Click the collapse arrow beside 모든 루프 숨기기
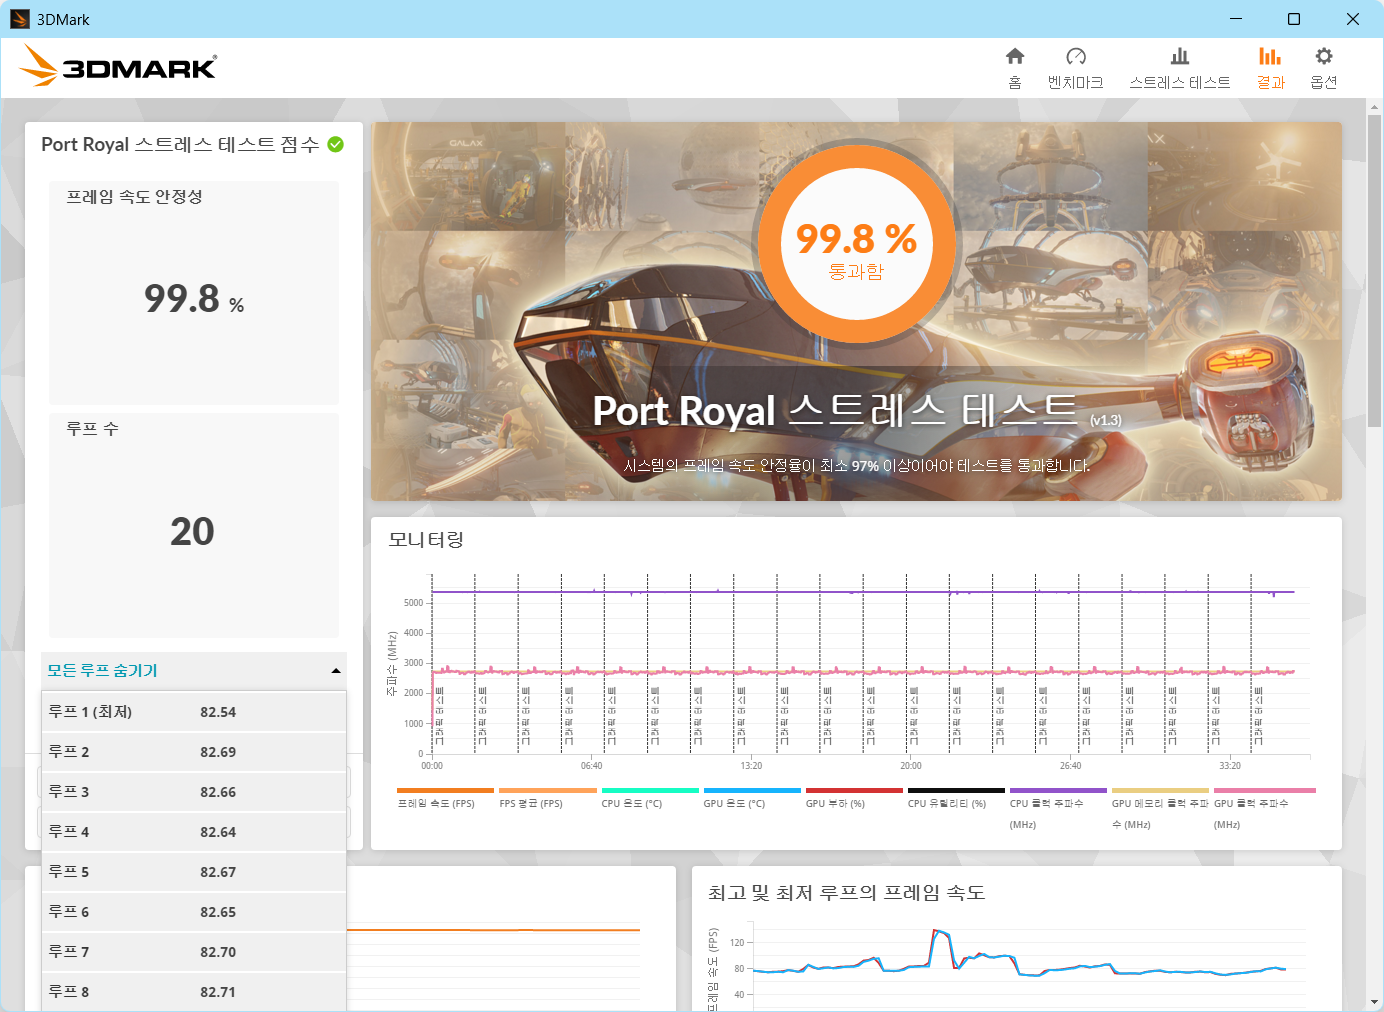Viewport: 1384px width, 1012px height. pyautogui.click(x=336, y=671)
